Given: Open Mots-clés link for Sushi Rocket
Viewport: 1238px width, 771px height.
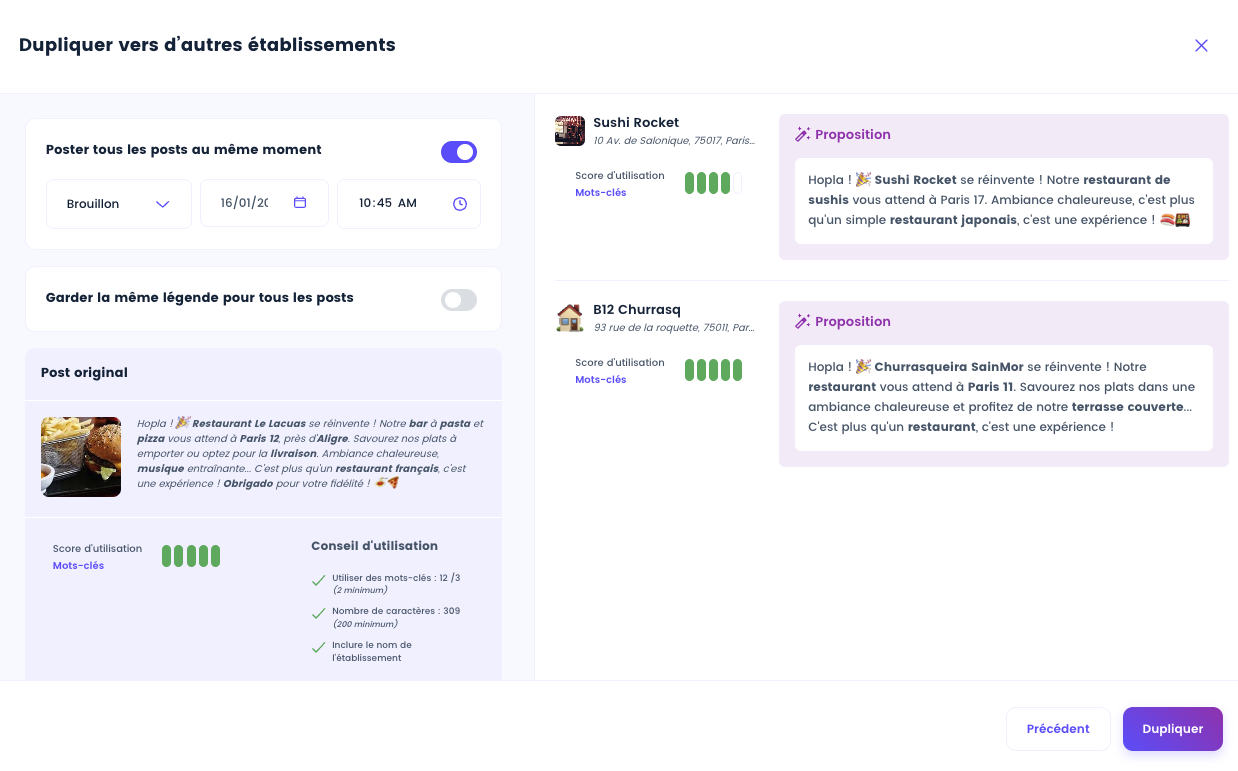Looking at the screenshot, I should [601, 193].
